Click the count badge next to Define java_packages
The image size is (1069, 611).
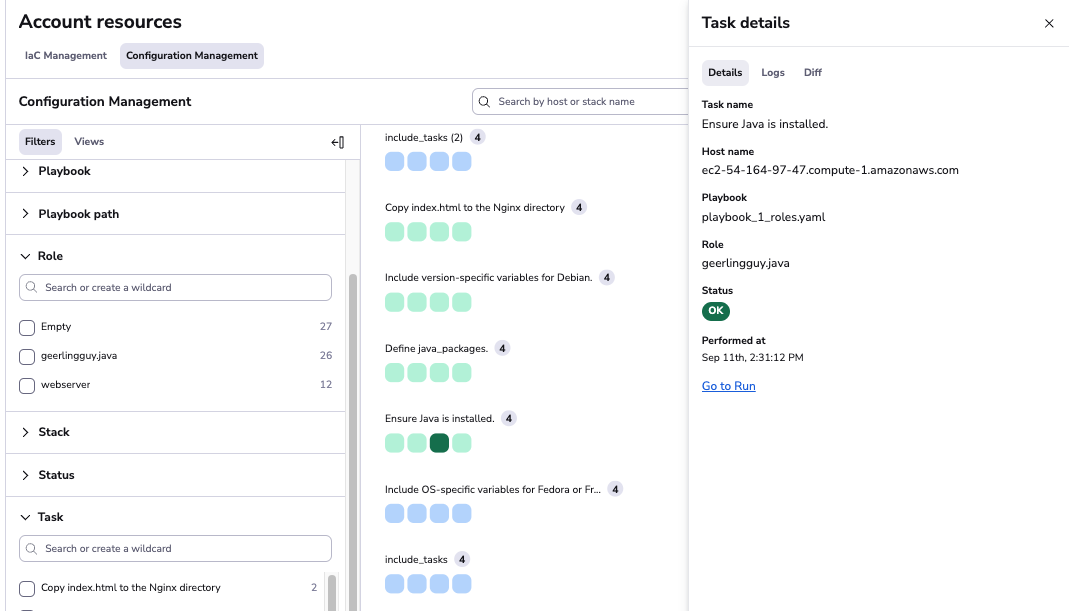(x=502, y=348)
